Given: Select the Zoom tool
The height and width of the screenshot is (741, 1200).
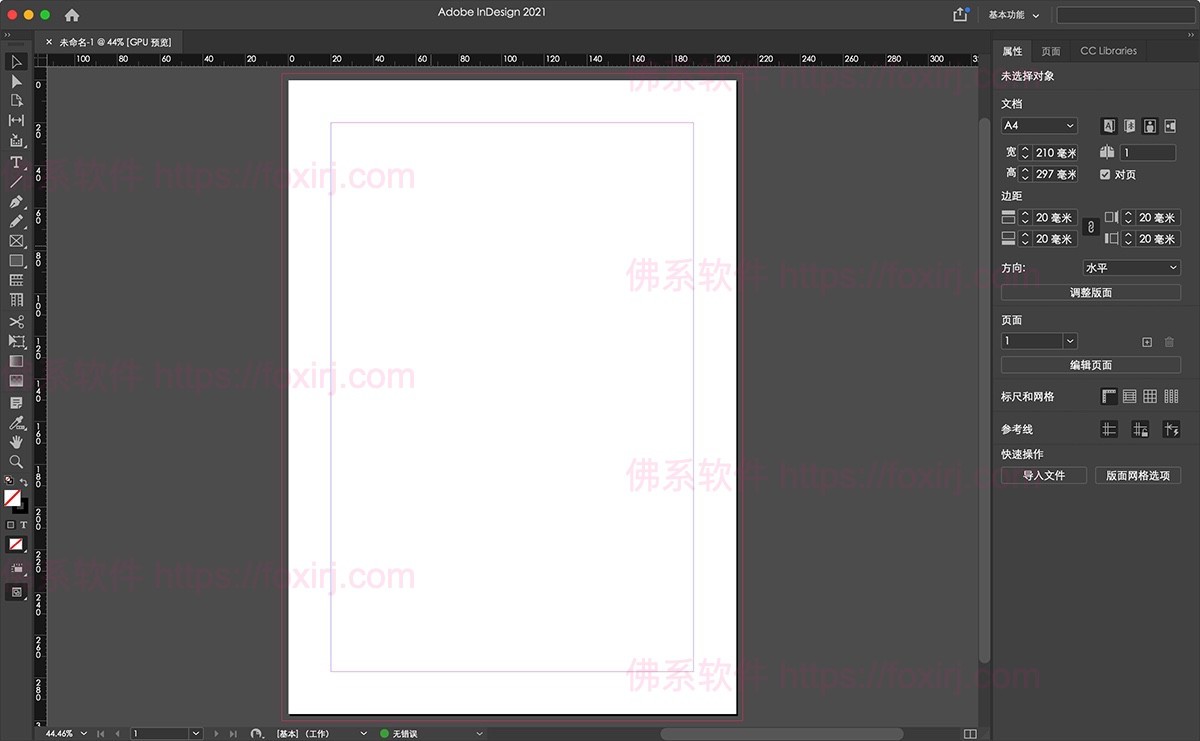Looking at the screenshot, I should [16, 461].
